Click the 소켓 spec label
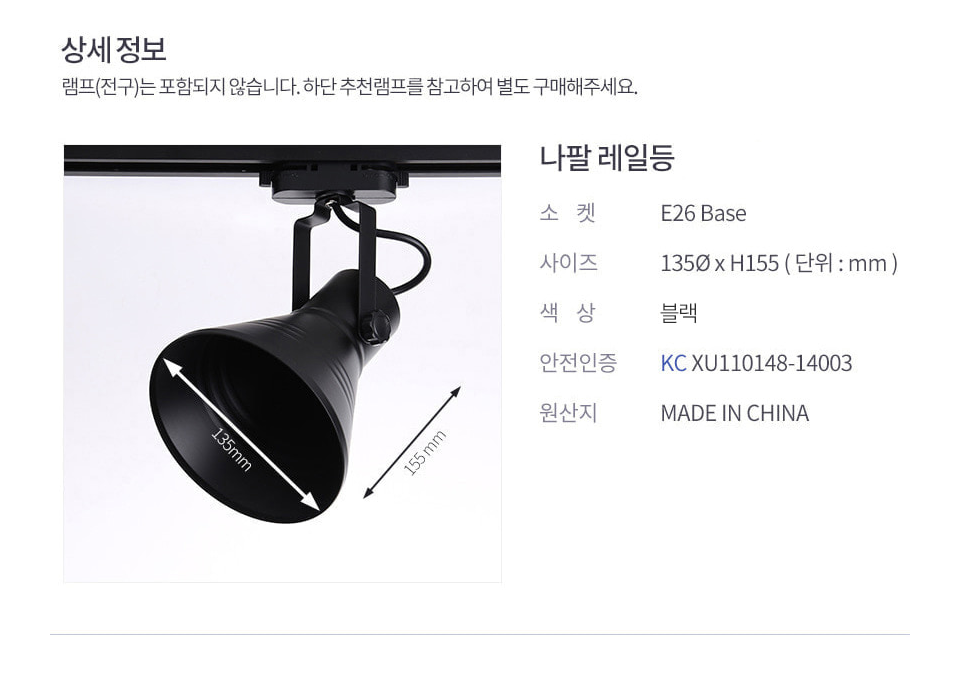 tap(568, 214)
